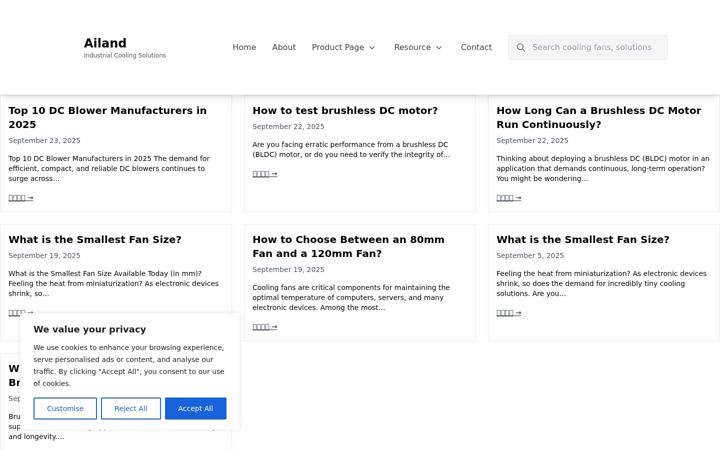Click the Reject All cookies button

(x=131, y=408)
